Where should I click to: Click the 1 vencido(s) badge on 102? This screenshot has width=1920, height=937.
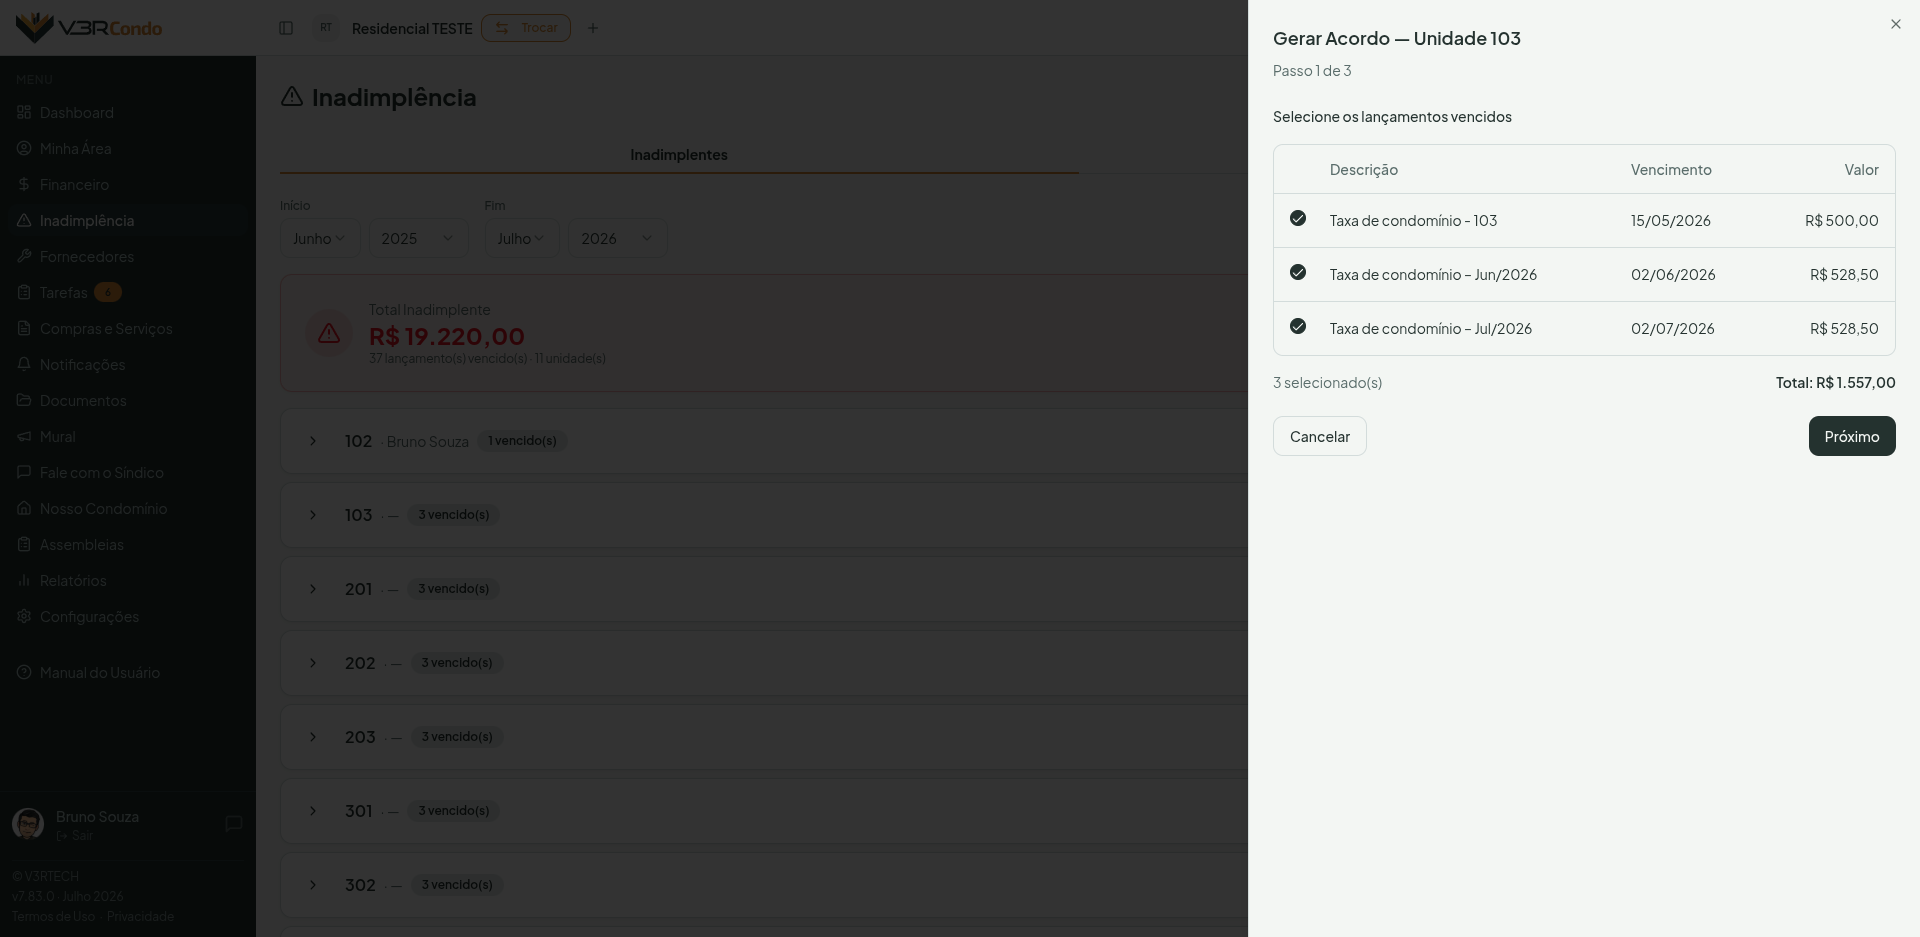(x=522, y=441)
